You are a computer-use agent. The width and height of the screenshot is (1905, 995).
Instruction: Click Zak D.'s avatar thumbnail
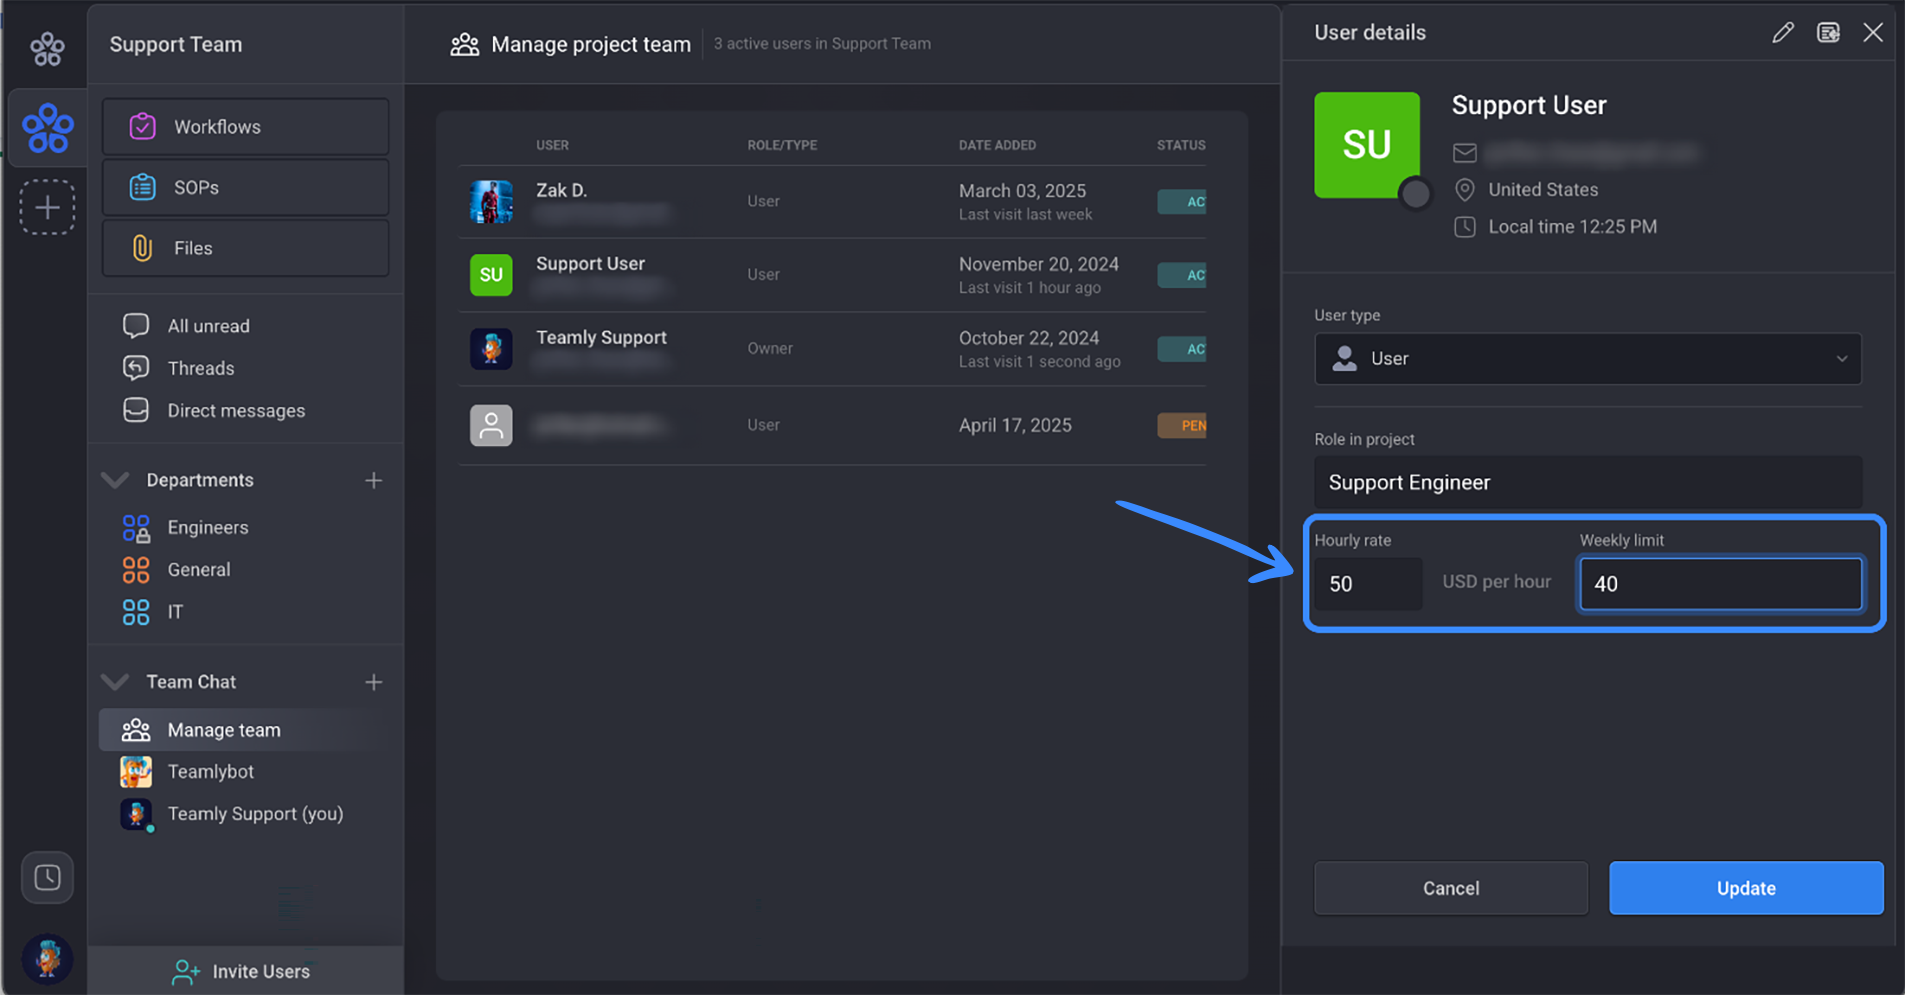tap(491, 201)
